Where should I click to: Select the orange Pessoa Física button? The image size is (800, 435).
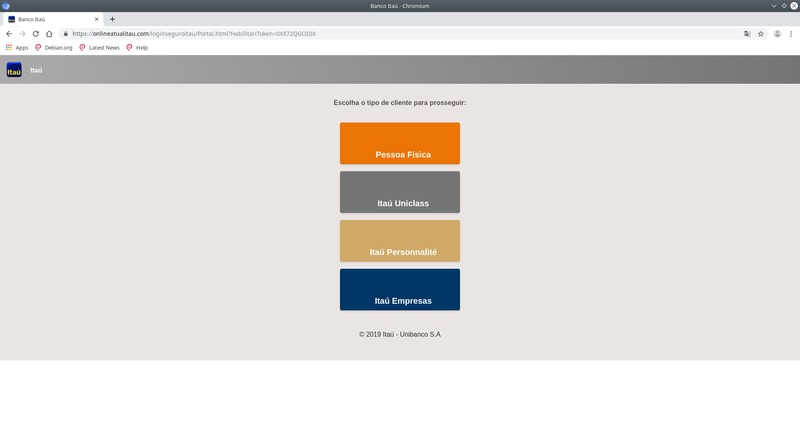400,143
